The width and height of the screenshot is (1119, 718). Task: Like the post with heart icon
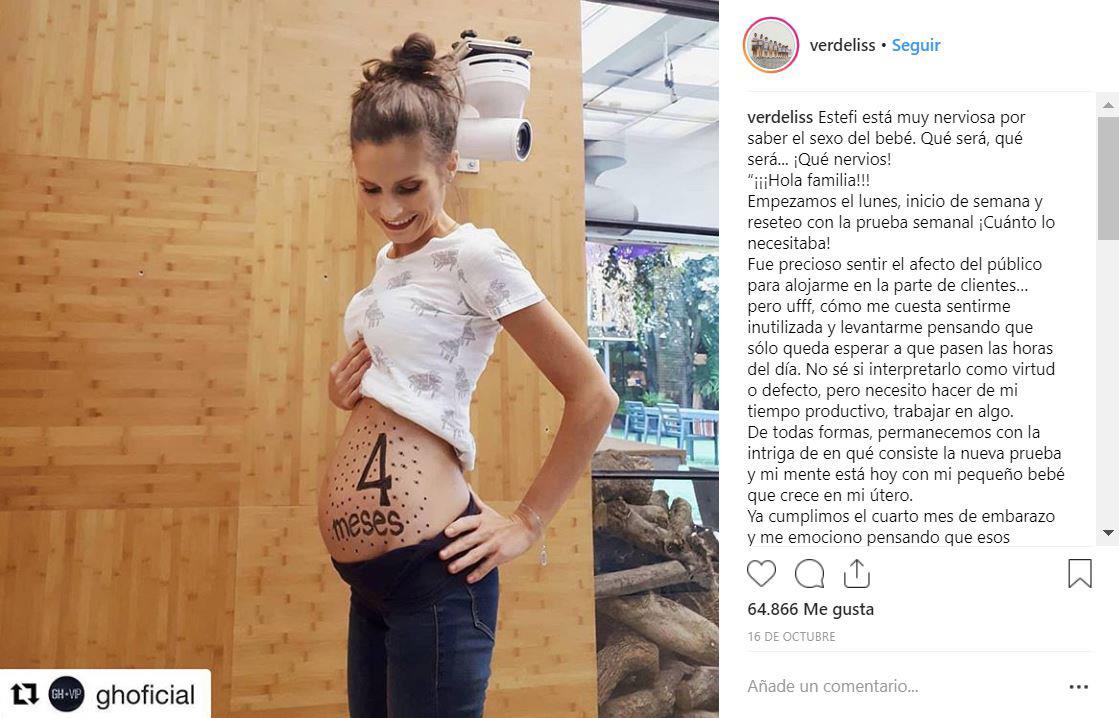(761, 574)
